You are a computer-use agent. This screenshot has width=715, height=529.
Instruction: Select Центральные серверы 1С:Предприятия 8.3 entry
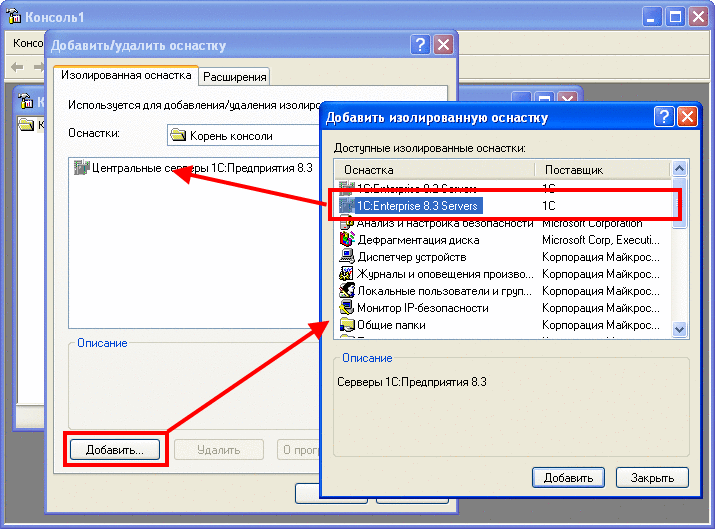(x=193, y=168)
